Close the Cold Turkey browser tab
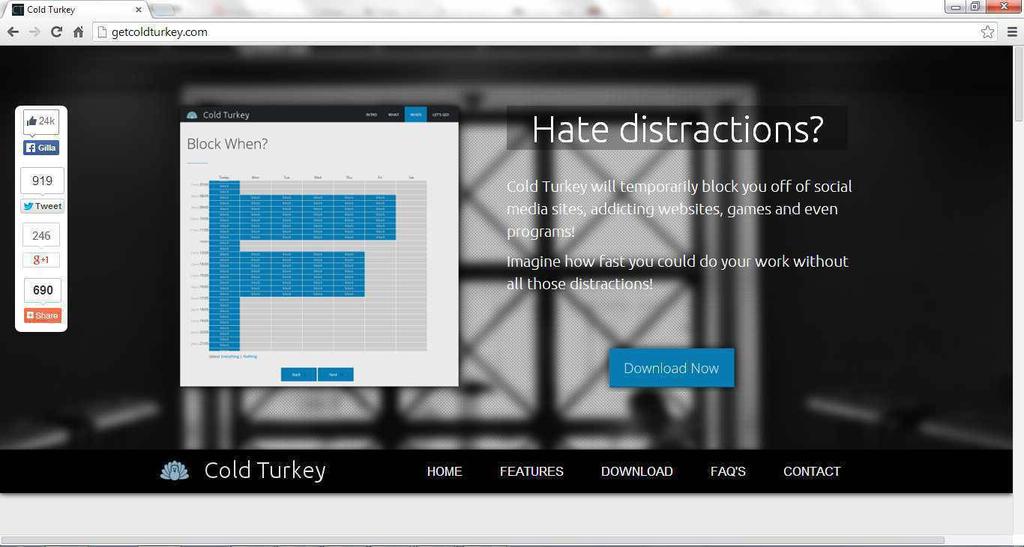The height and width of the screenshot is (547, 1024). [x=138, y=10]
